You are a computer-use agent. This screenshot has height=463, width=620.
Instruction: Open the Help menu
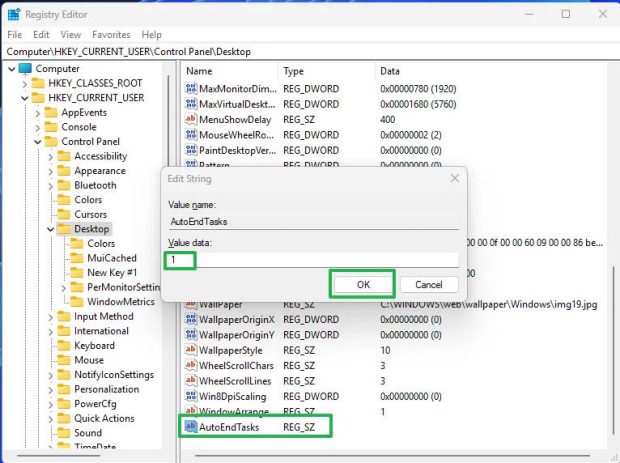[x=151, y=35]
